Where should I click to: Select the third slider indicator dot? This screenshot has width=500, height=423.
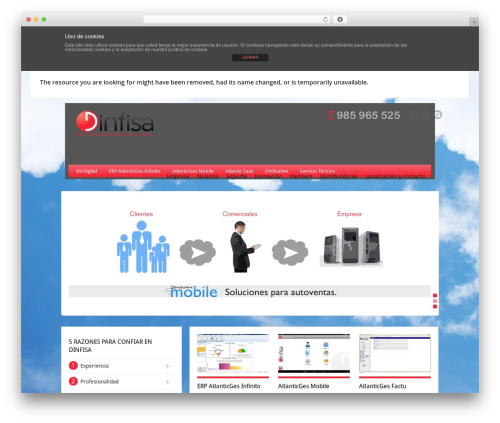pyautogui.click(x=435, y=306)
